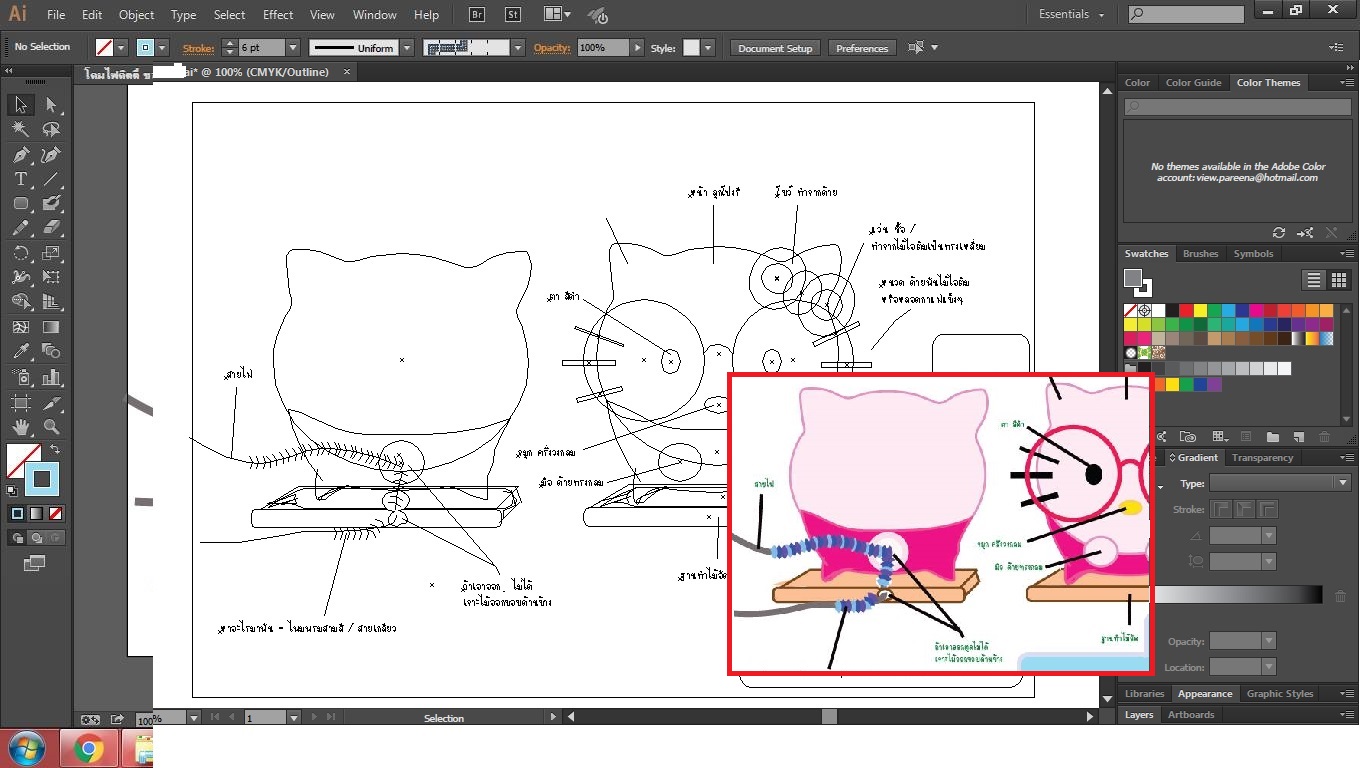This screenshot has width=1360, height=768.
Task: Click the Preferences button
Action: pyautogui.click(x=862, y=48)
